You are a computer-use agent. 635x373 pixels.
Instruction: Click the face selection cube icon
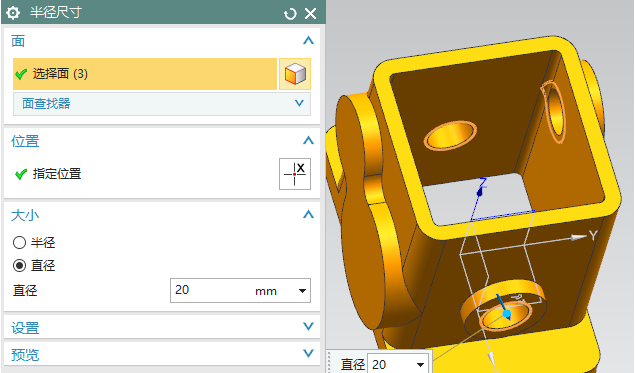pos(295,74)
